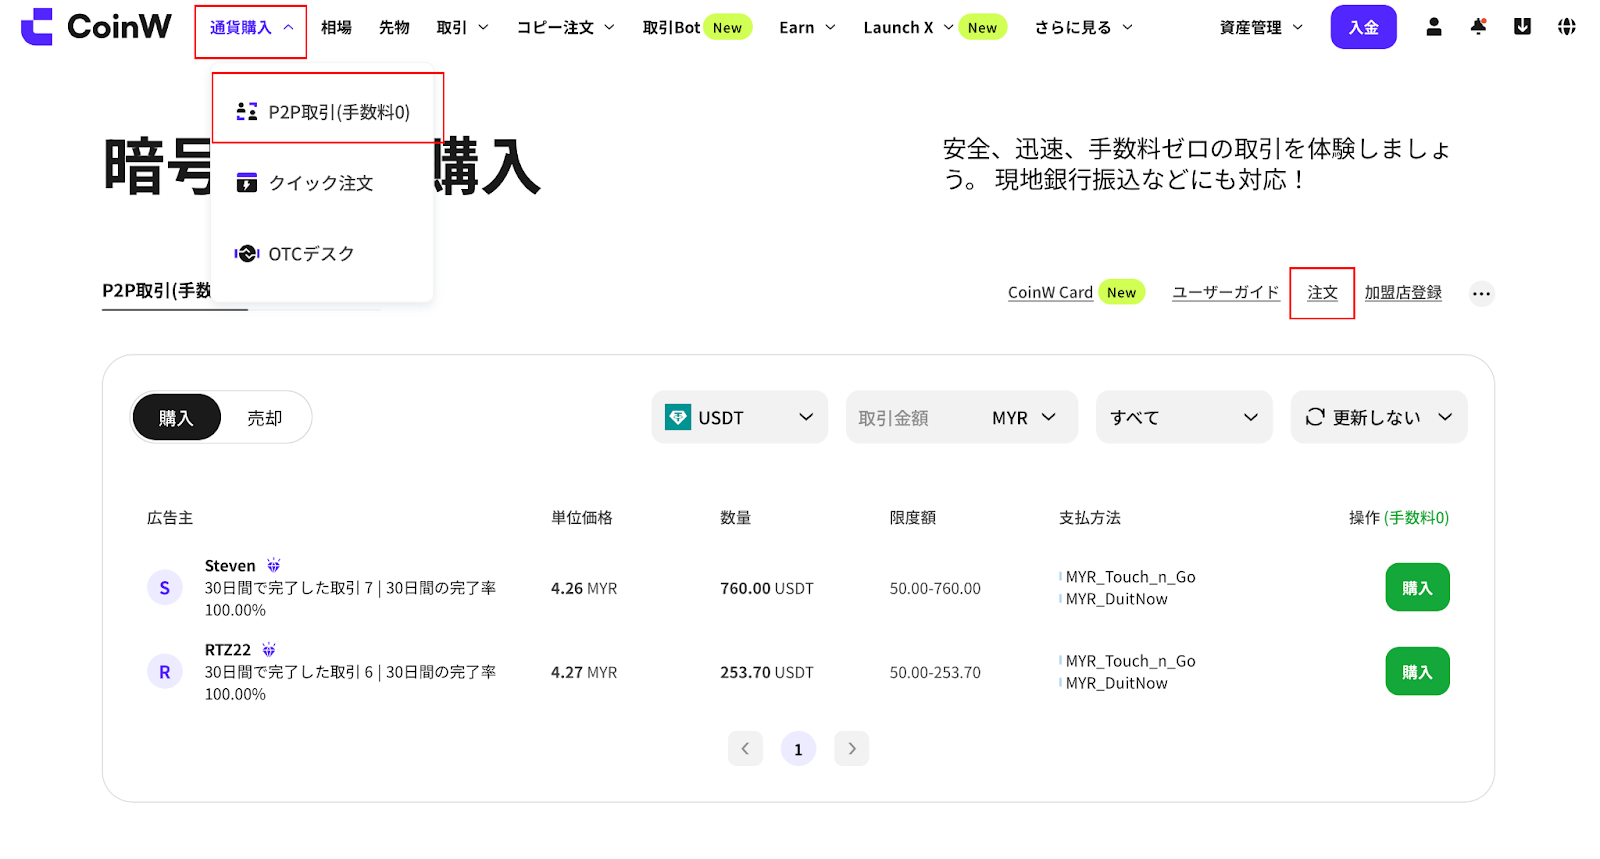Click the 支払方法 column header
This screenshot has width=1600, height=859.
(x=1090, y=518)
